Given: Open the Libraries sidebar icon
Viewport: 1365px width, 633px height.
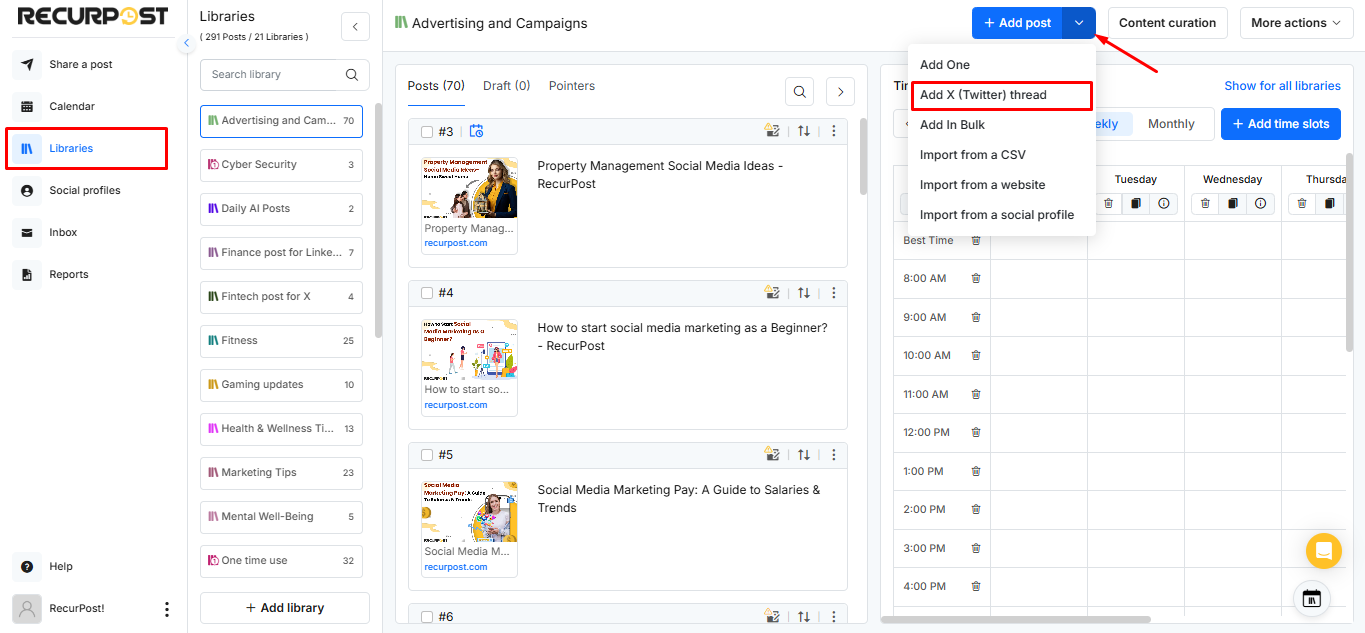Looking at the screenshot, I should click(x=27, y=148).
